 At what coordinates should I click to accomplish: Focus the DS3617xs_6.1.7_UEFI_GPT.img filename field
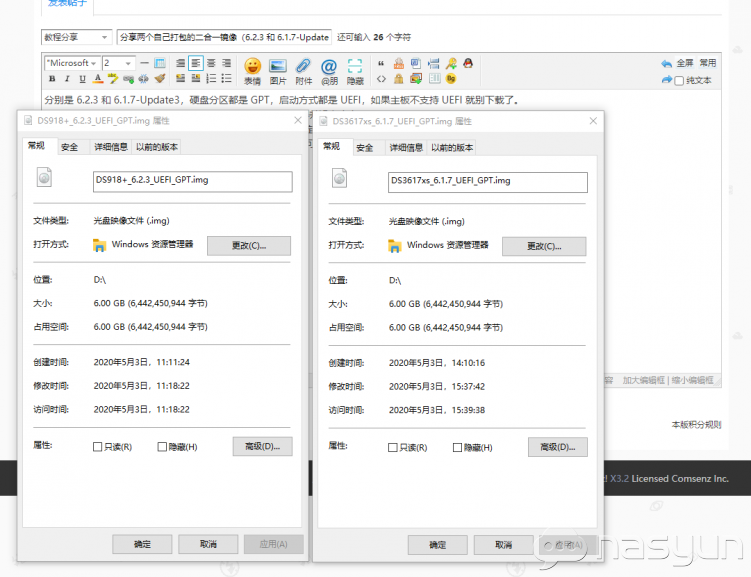click(488, 182)
